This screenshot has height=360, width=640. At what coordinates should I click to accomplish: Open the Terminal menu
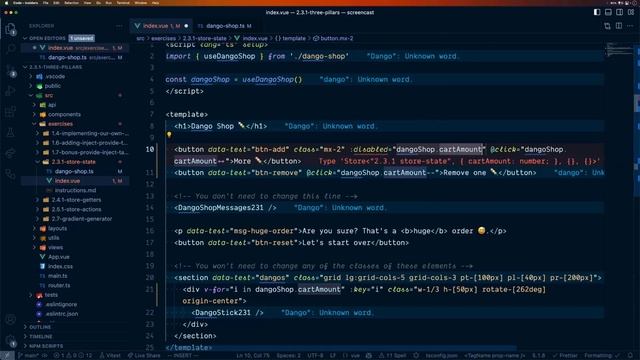point(123,2)
